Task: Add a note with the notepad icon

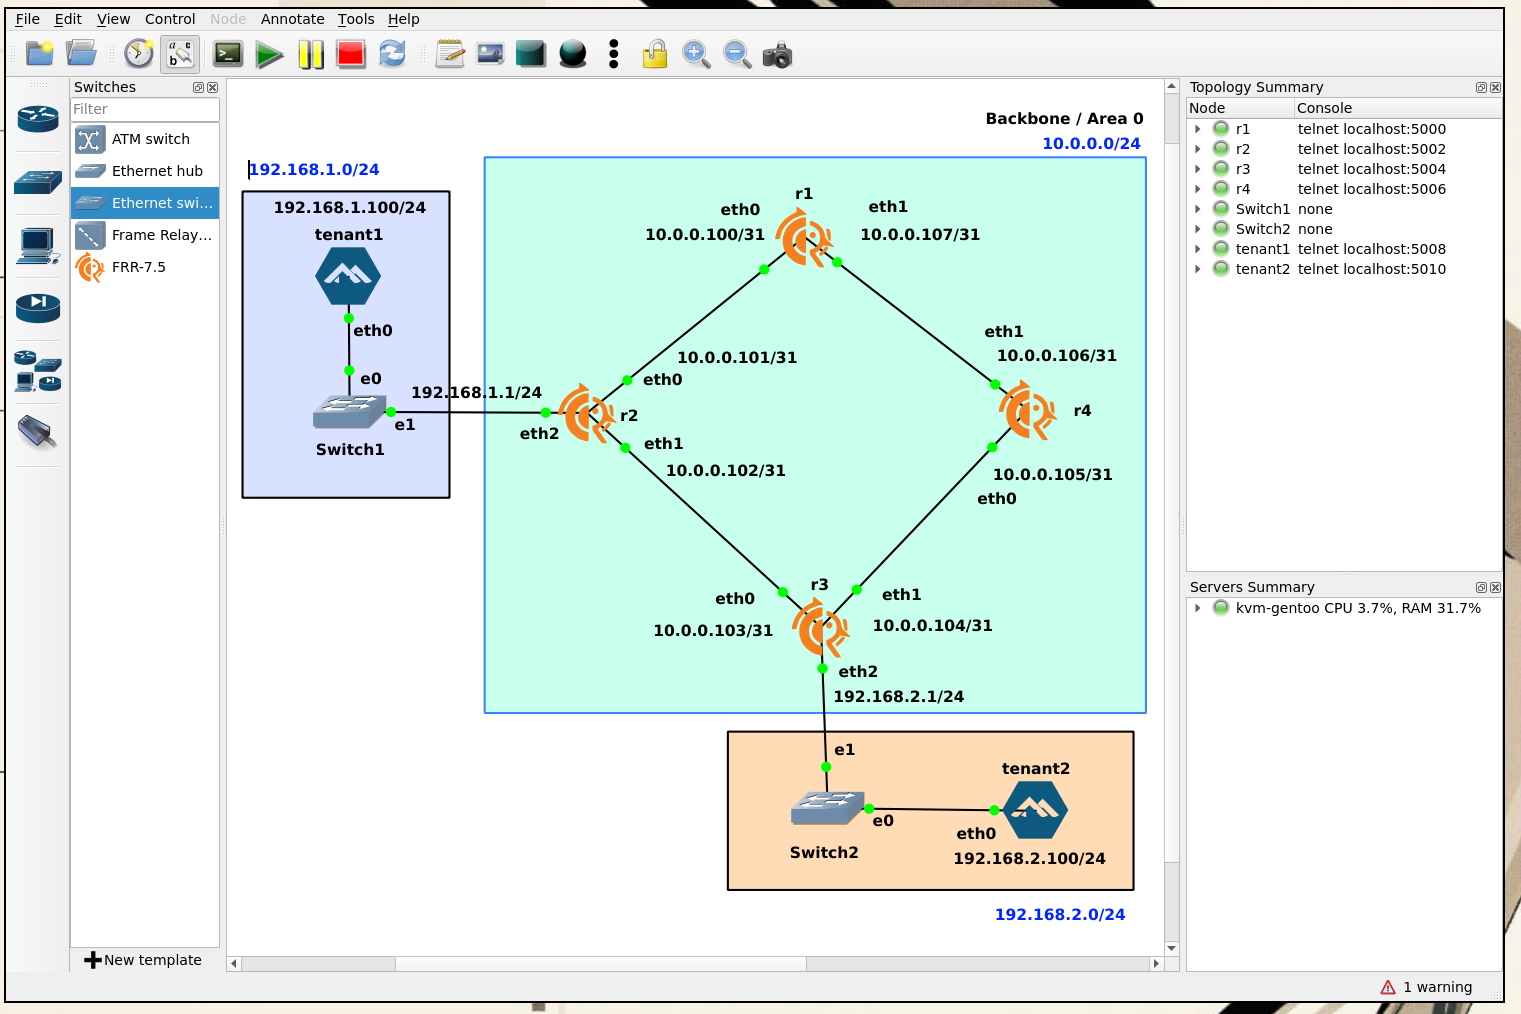Action: (450, 54)
